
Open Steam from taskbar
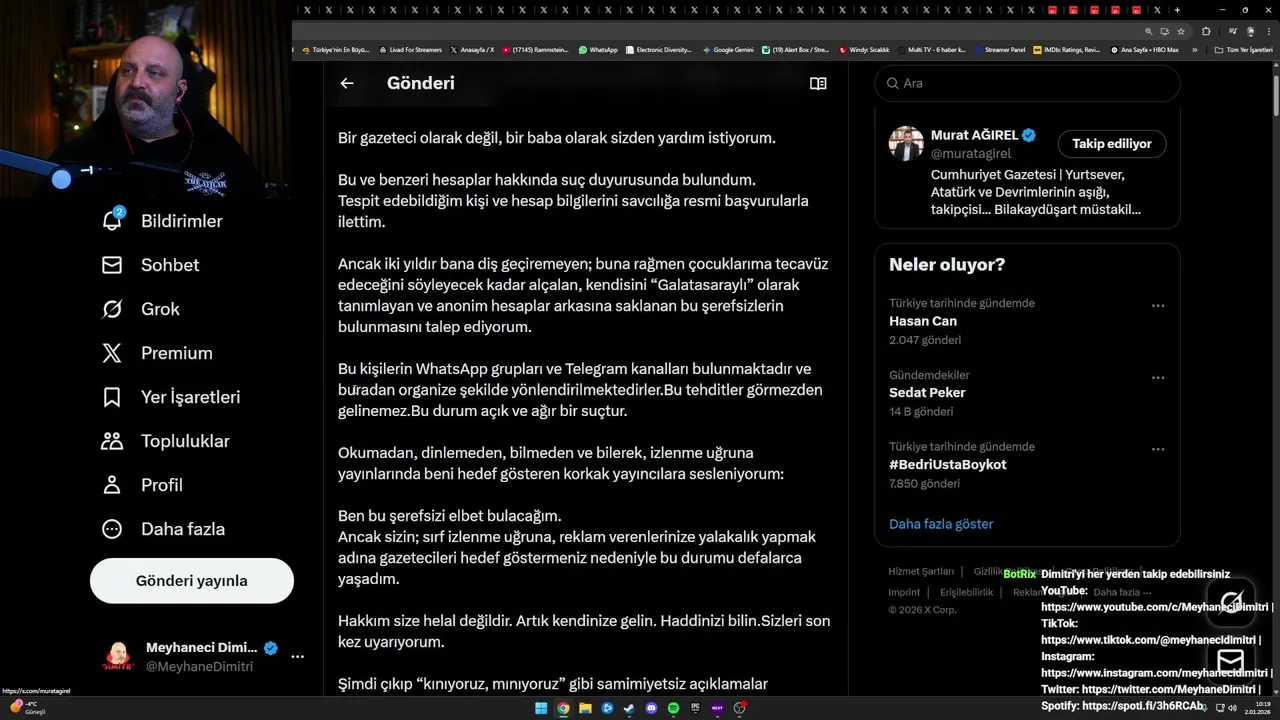[x=629, y=708]
